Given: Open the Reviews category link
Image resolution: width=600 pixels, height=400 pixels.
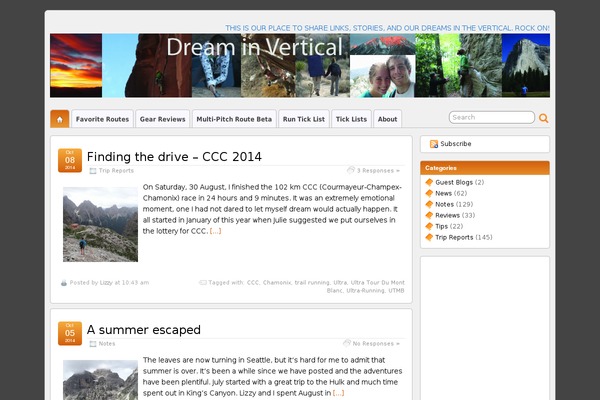Looking at the screenshot, I should click(447, 215).
